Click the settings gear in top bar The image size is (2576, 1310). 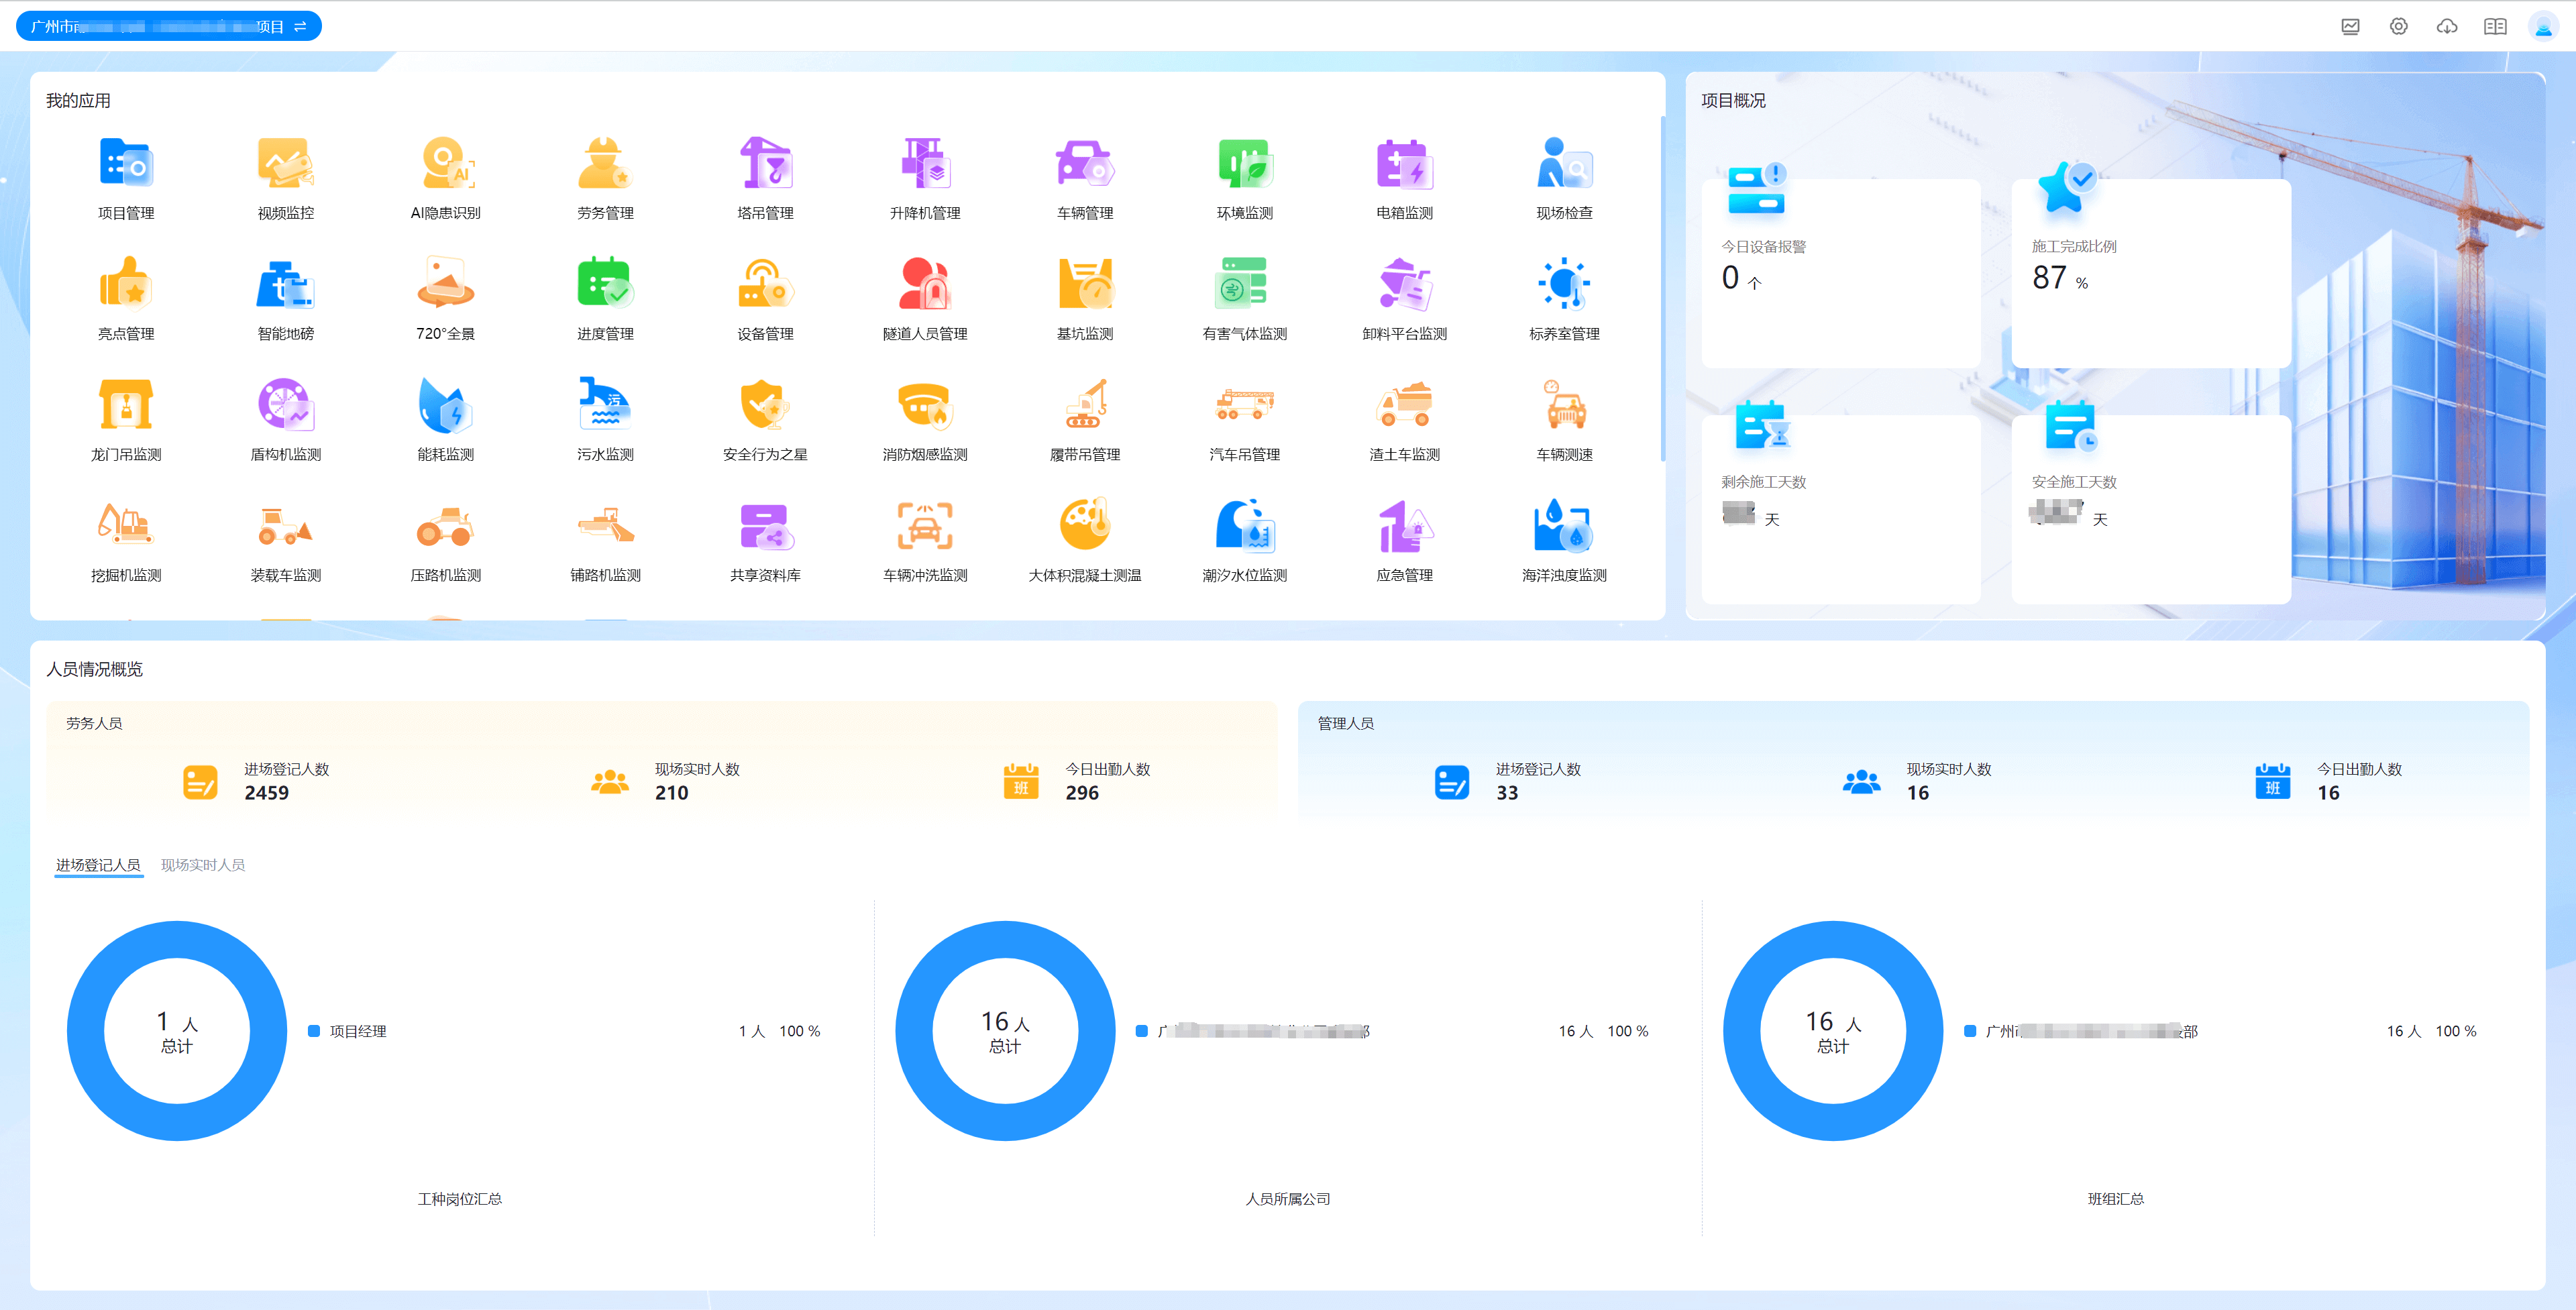click(x=2398, y=27)
